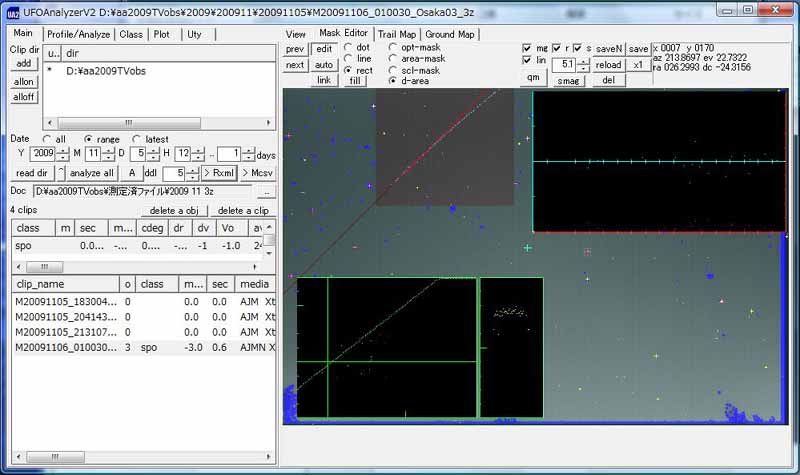
Task: Click the year stepper arrows
Action: point(63,154)
